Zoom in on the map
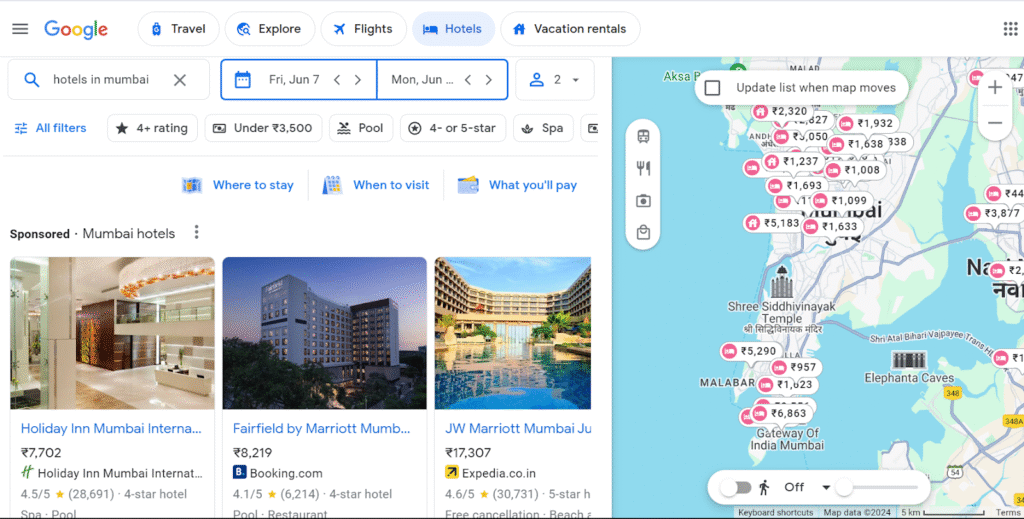This screenshot has width=1024, height=519. (995, 87)
